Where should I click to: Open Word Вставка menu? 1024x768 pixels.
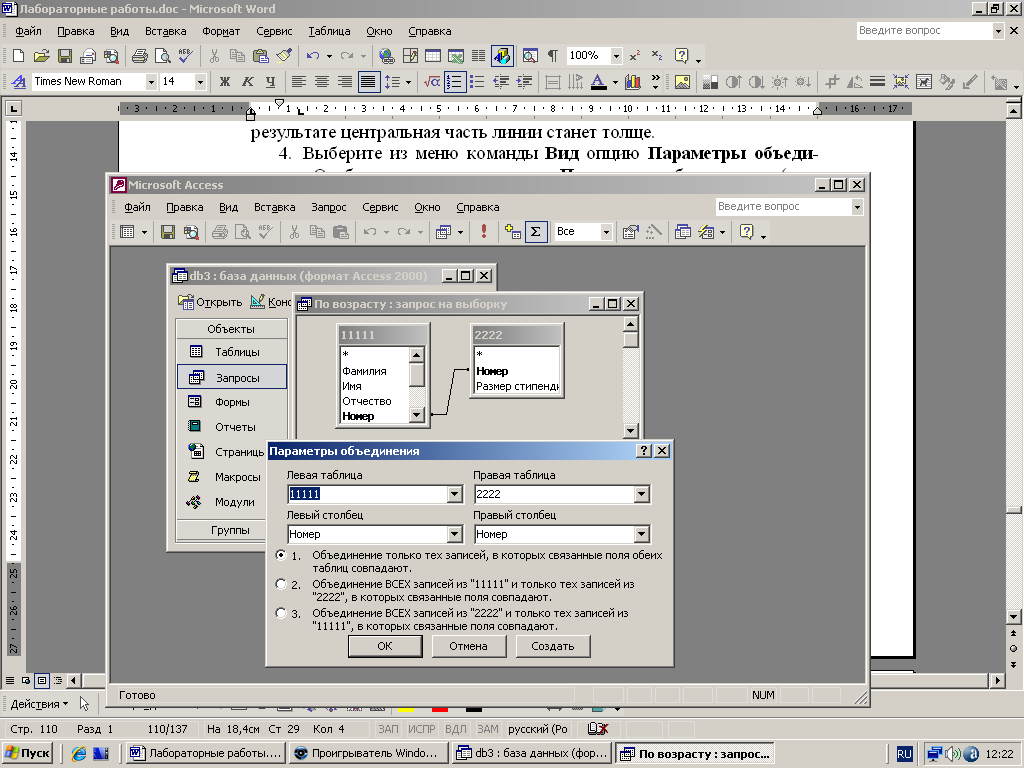click(x=165, y=31)
